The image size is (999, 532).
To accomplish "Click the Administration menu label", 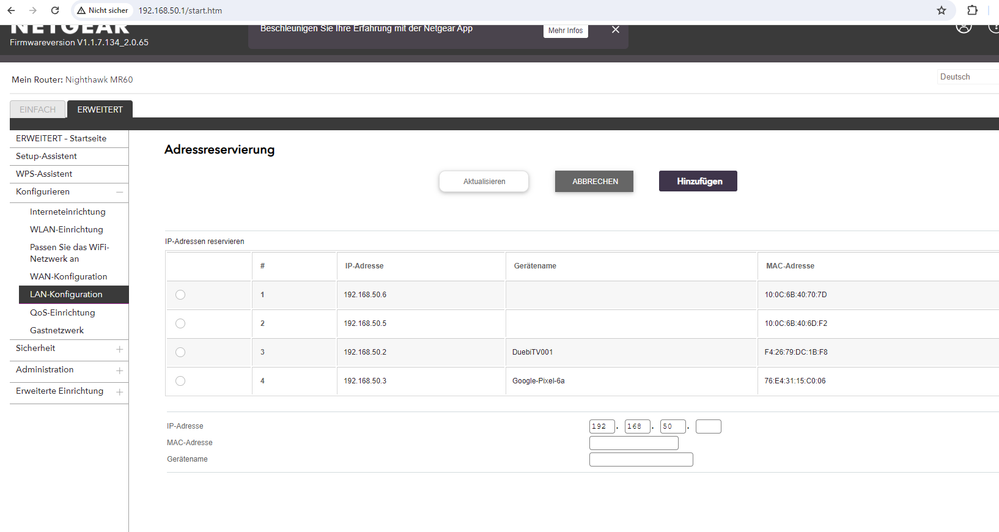I will click(45, 370).
